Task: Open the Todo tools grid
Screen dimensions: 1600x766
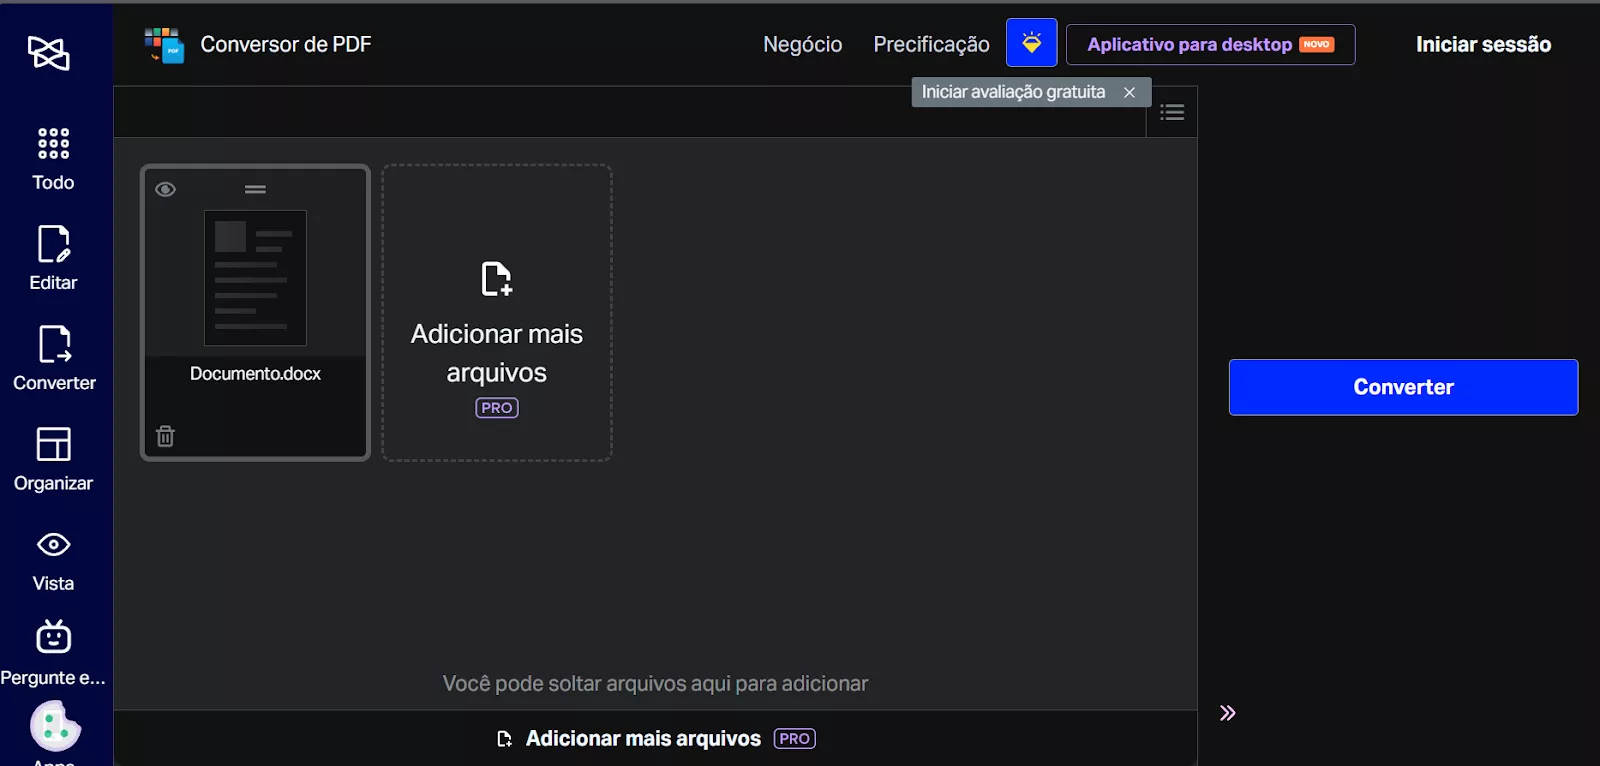Action: [x=53, y=159]
